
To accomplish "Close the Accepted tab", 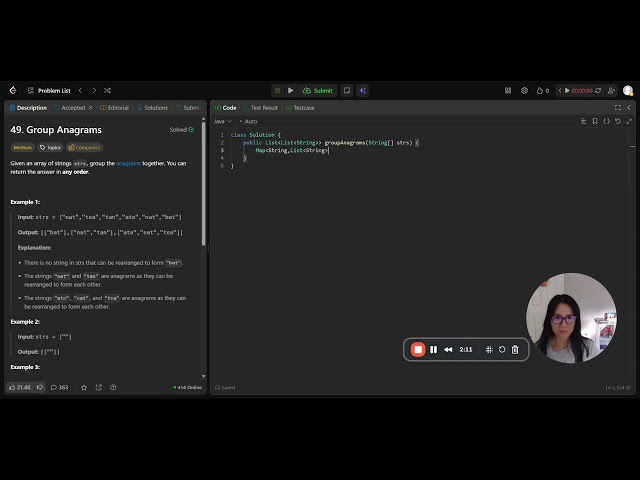I will pos(91,108).
